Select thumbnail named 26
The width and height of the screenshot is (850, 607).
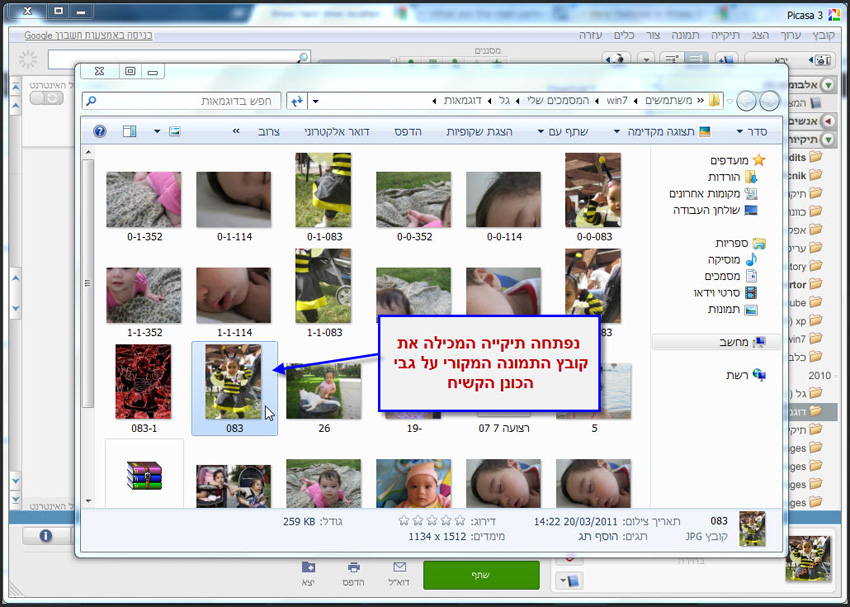pos(324,391)
